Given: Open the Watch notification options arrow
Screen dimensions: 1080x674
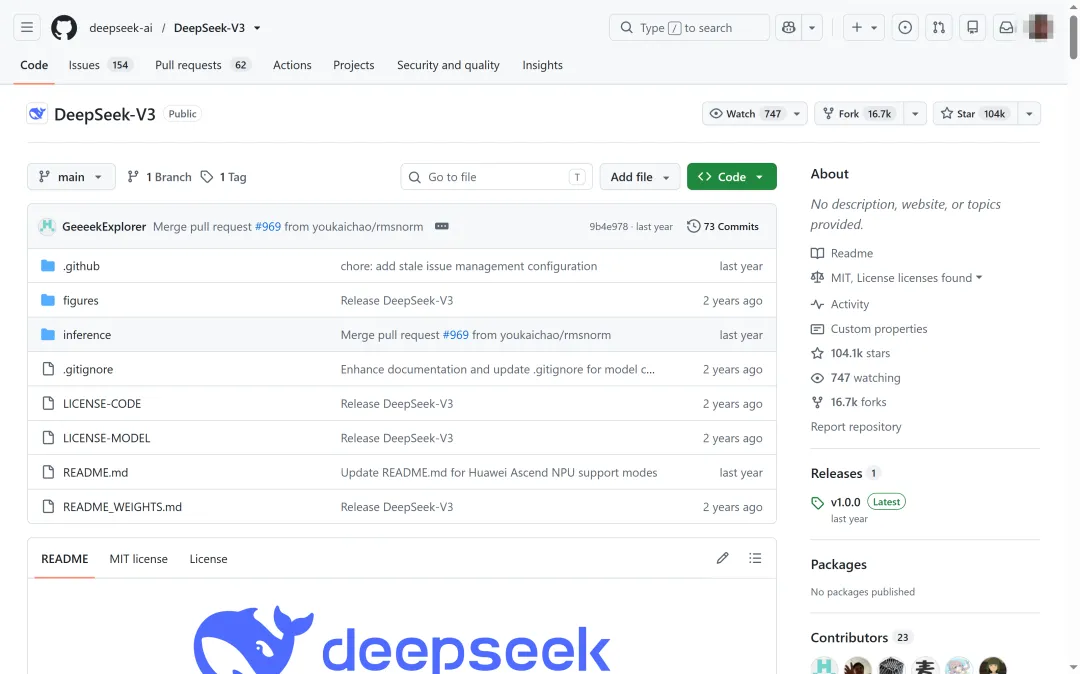Looking at the screenshot, I should point(797,114).
